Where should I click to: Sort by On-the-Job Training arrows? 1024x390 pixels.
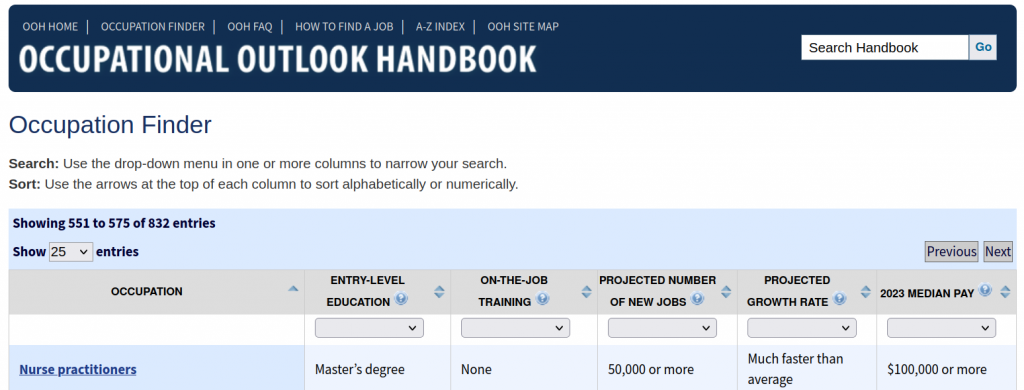(x=586, y=292)
